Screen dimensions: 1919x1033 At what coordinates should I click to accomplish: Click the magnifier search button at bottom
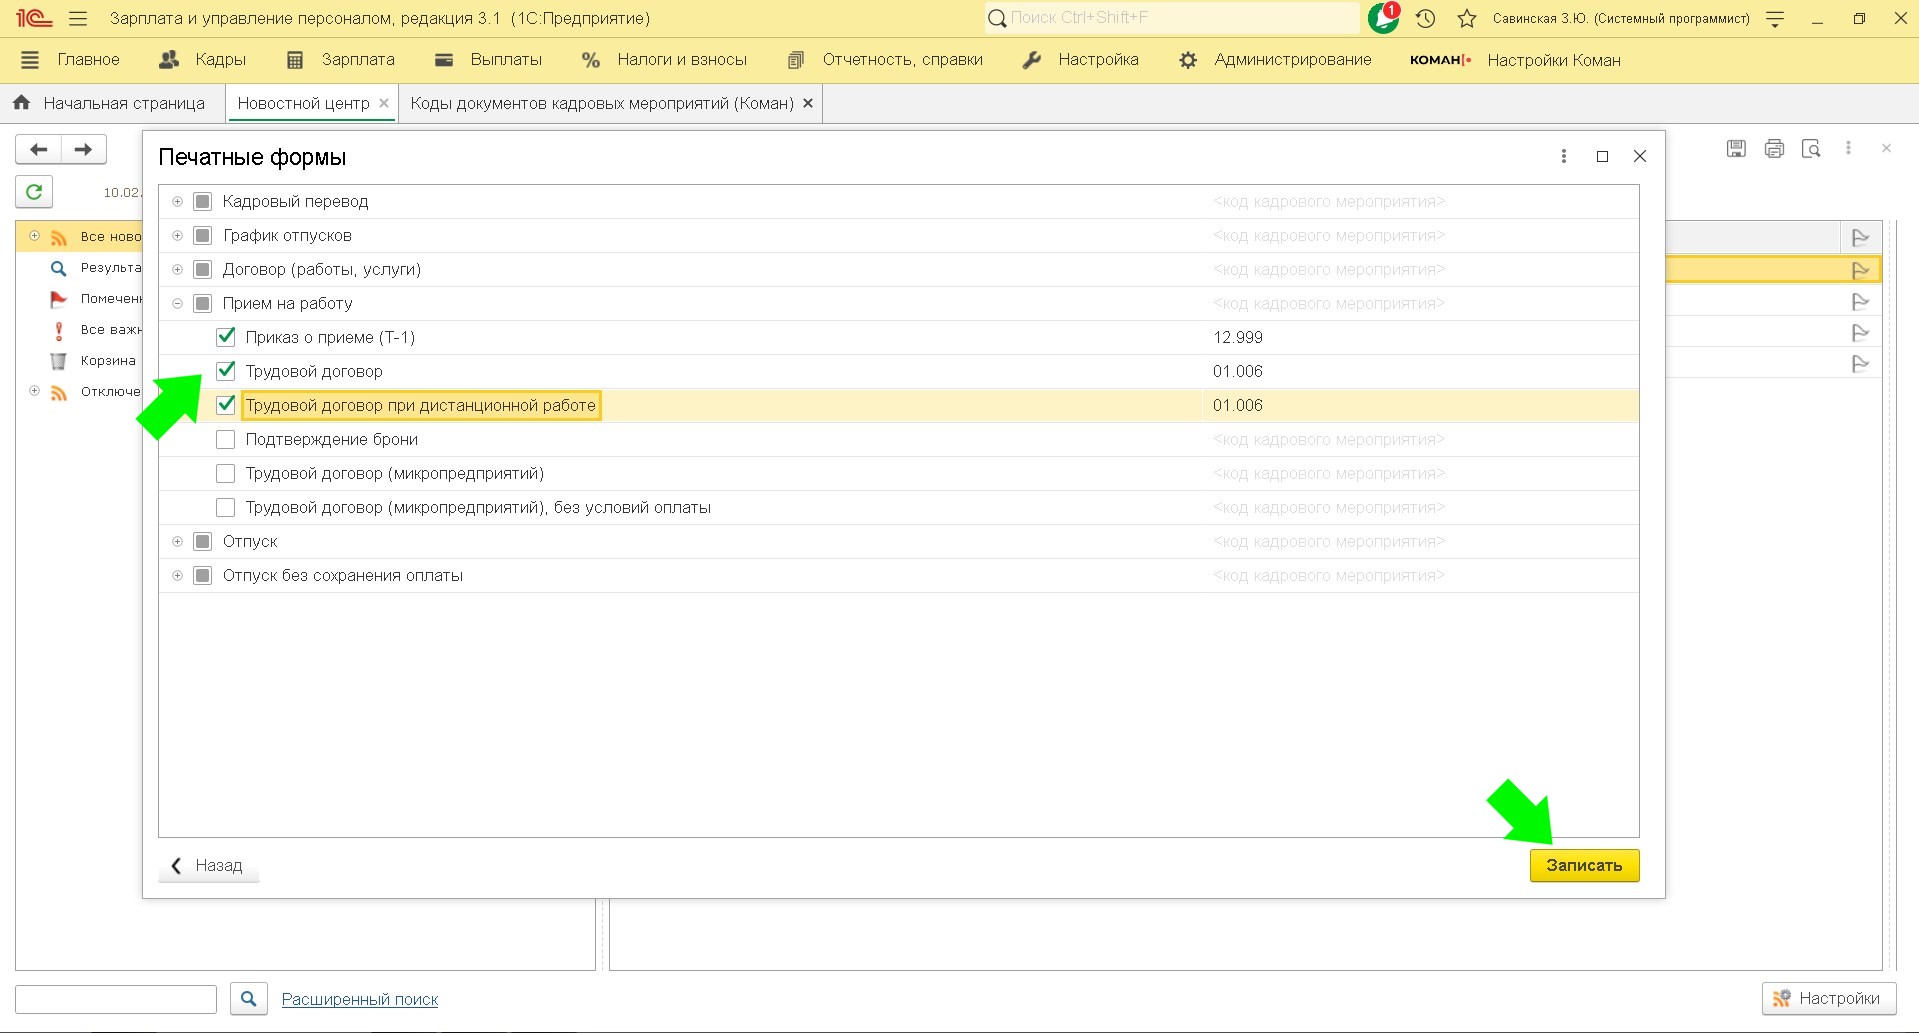pyautogui.click(x=248, y=998)
